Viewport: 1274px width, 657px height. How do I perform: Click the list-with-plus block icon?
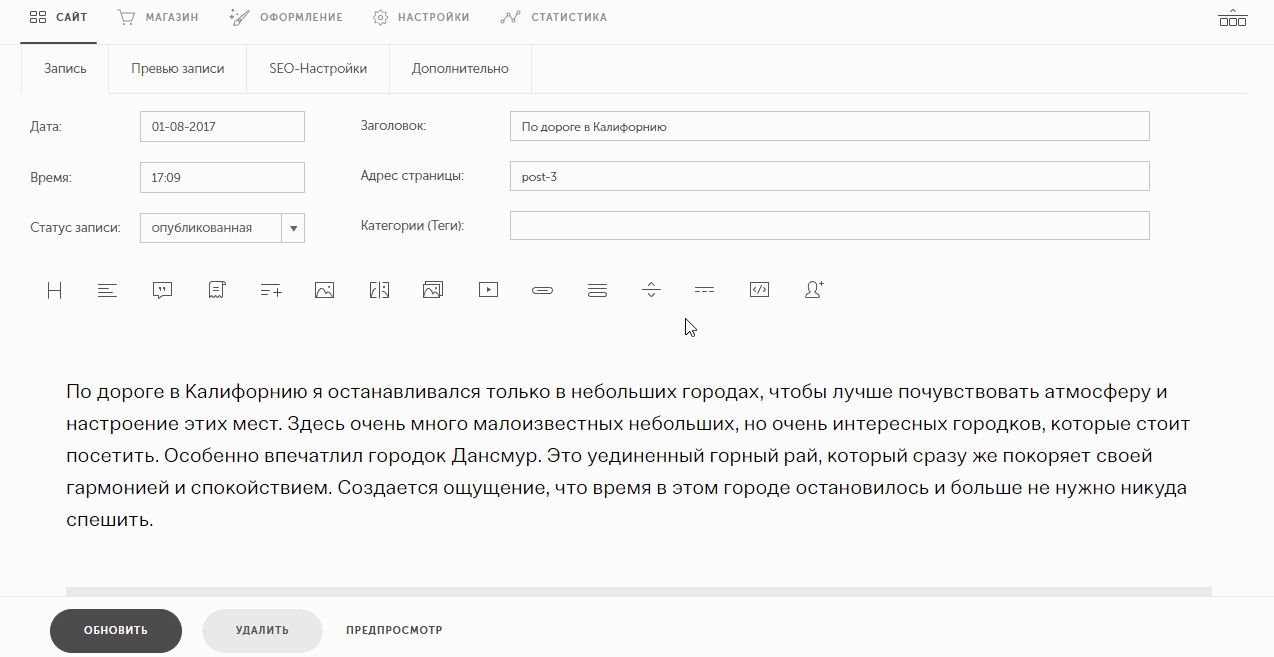click(x=270, y=290)
